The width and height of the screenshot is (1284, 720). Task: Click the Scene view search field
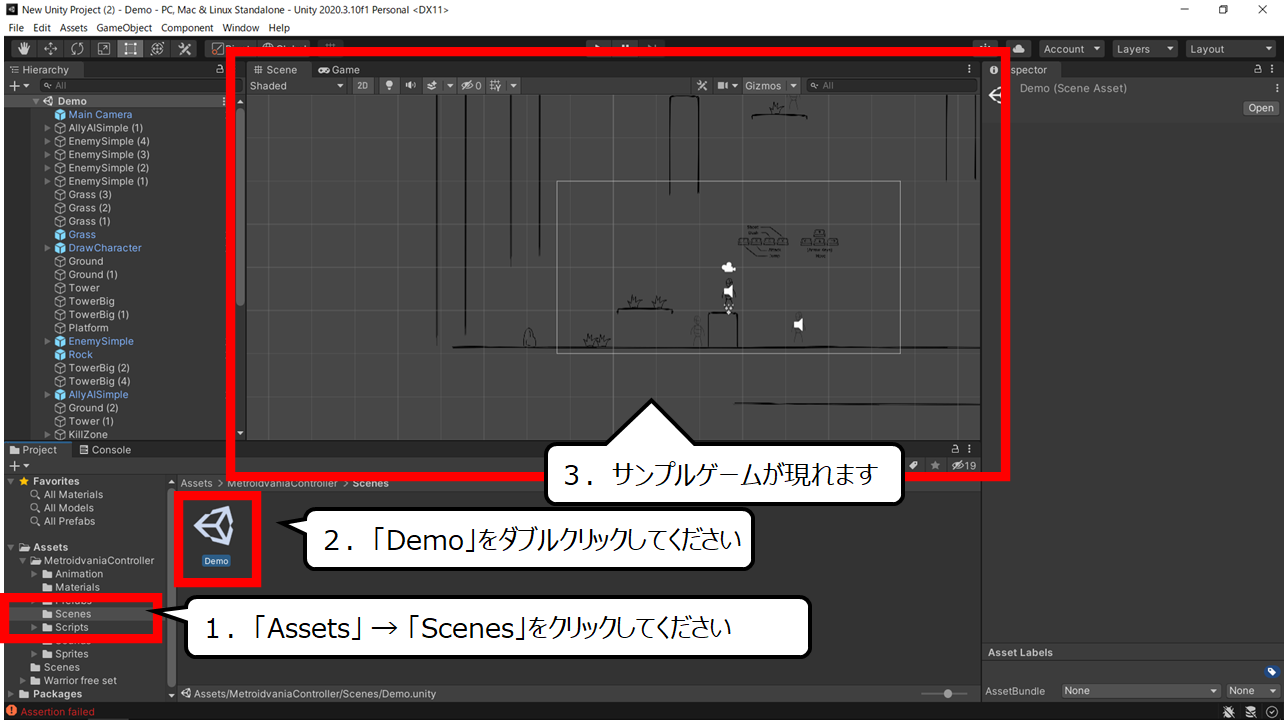tap(892, 86)
